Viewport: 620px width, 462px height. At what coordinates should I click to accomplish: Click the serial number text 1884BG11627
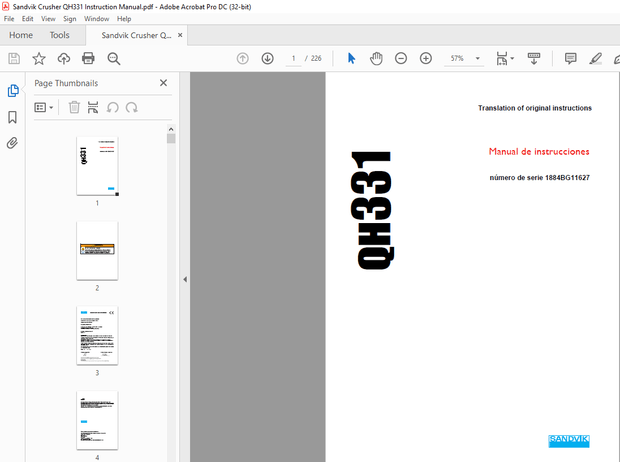pyautogui.click(x=567, y=178)
